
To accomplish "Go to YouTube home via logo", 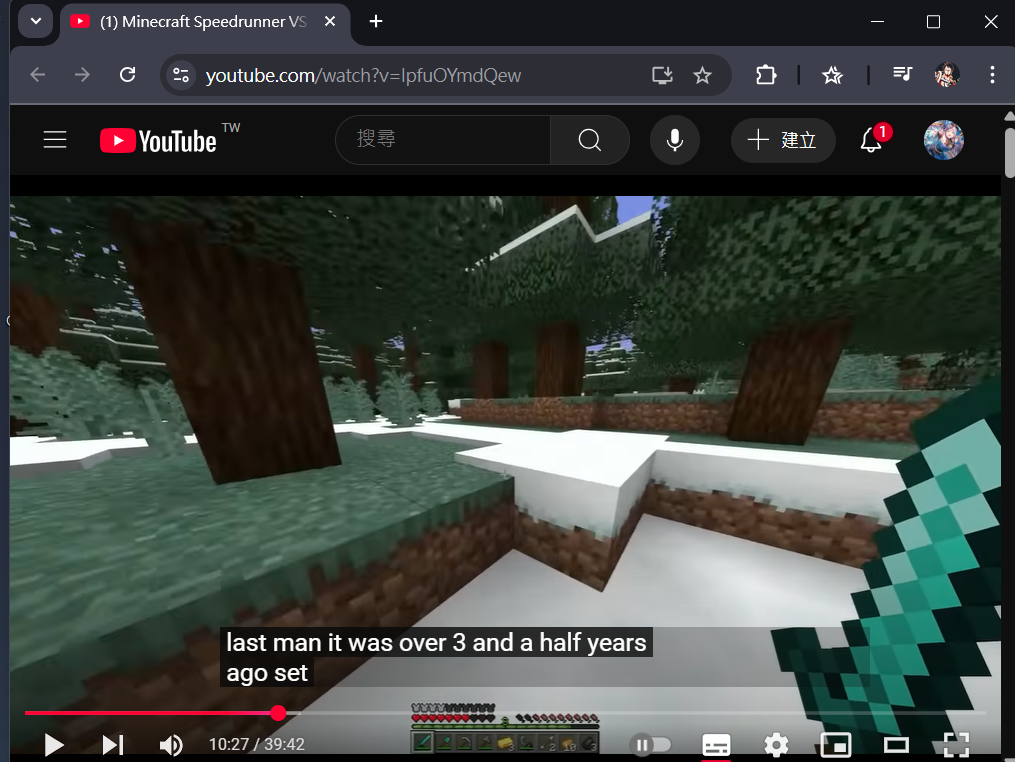I will (x=159, y=140).
